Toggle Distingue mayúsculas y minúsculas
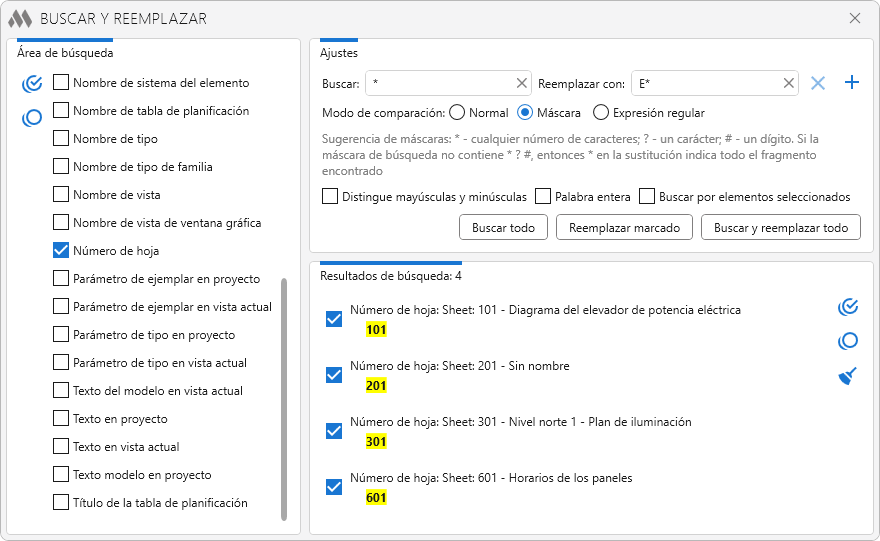Screen dimensions: 880x541 pyautogui.click(x=330, y=197)
